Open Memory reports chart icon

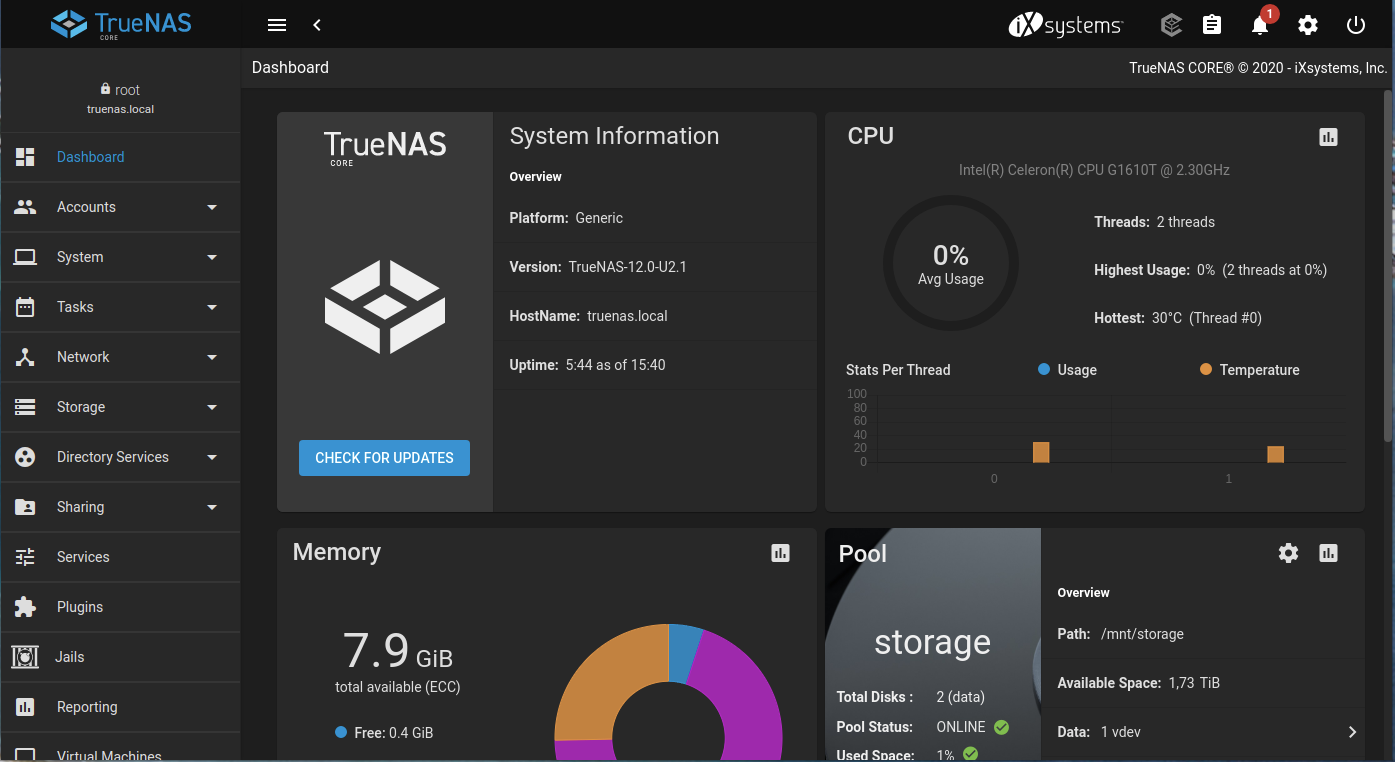781,553
